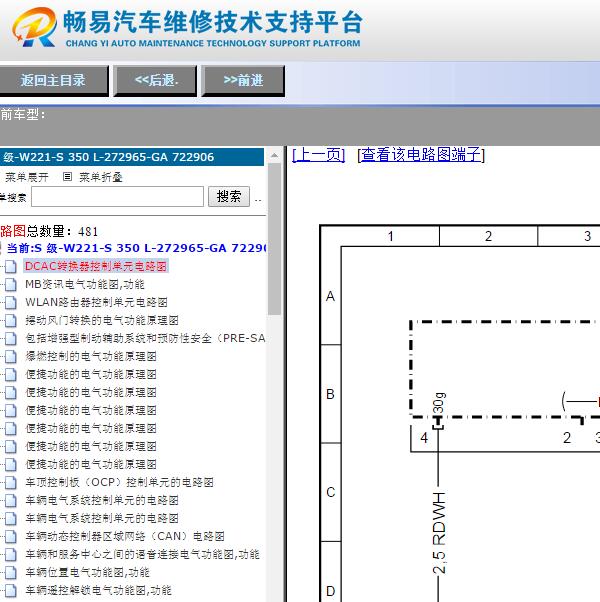The width and height of the screenshot is (600, 602).
Task: Click the sidebar scrollbar thumb
Action: (x=274, y=239)
